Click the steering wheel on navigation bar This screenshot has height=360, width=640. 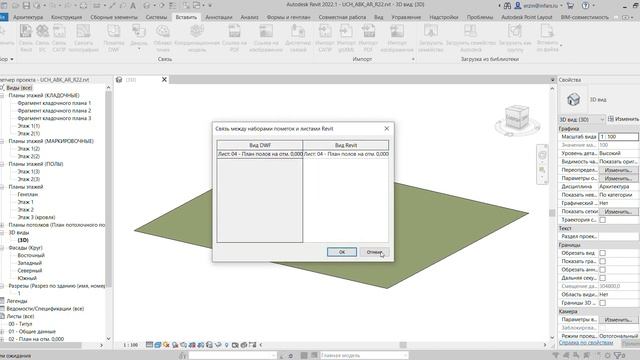542,155
